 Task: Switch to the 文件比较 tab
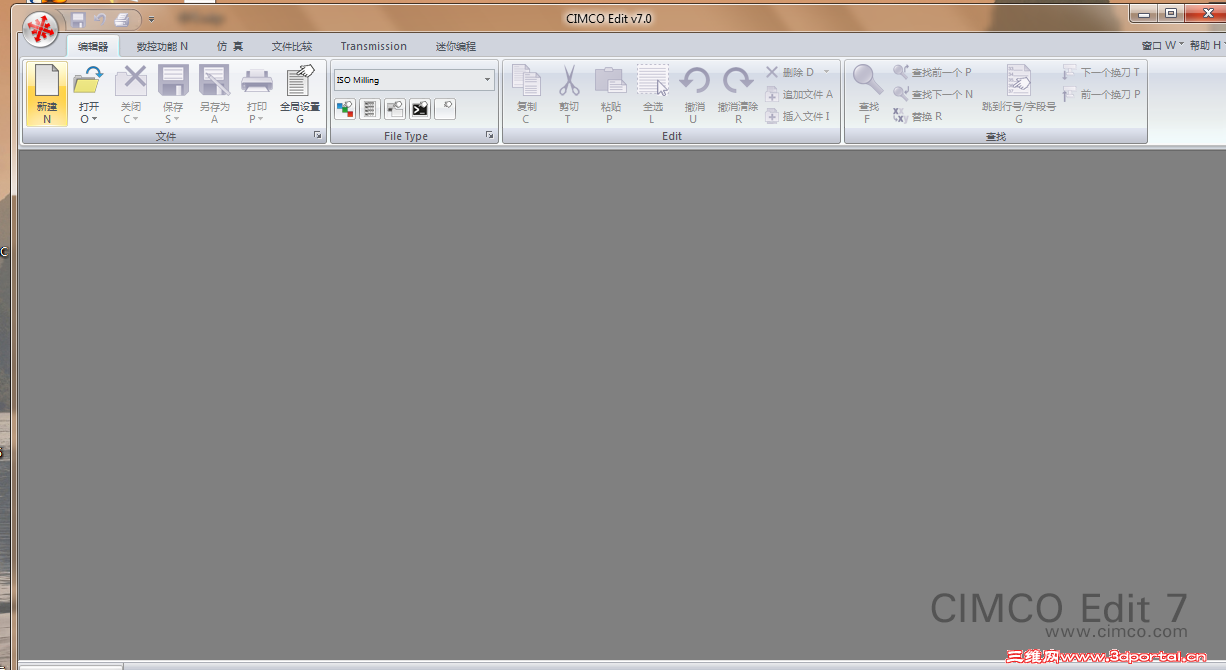[292, 46]
